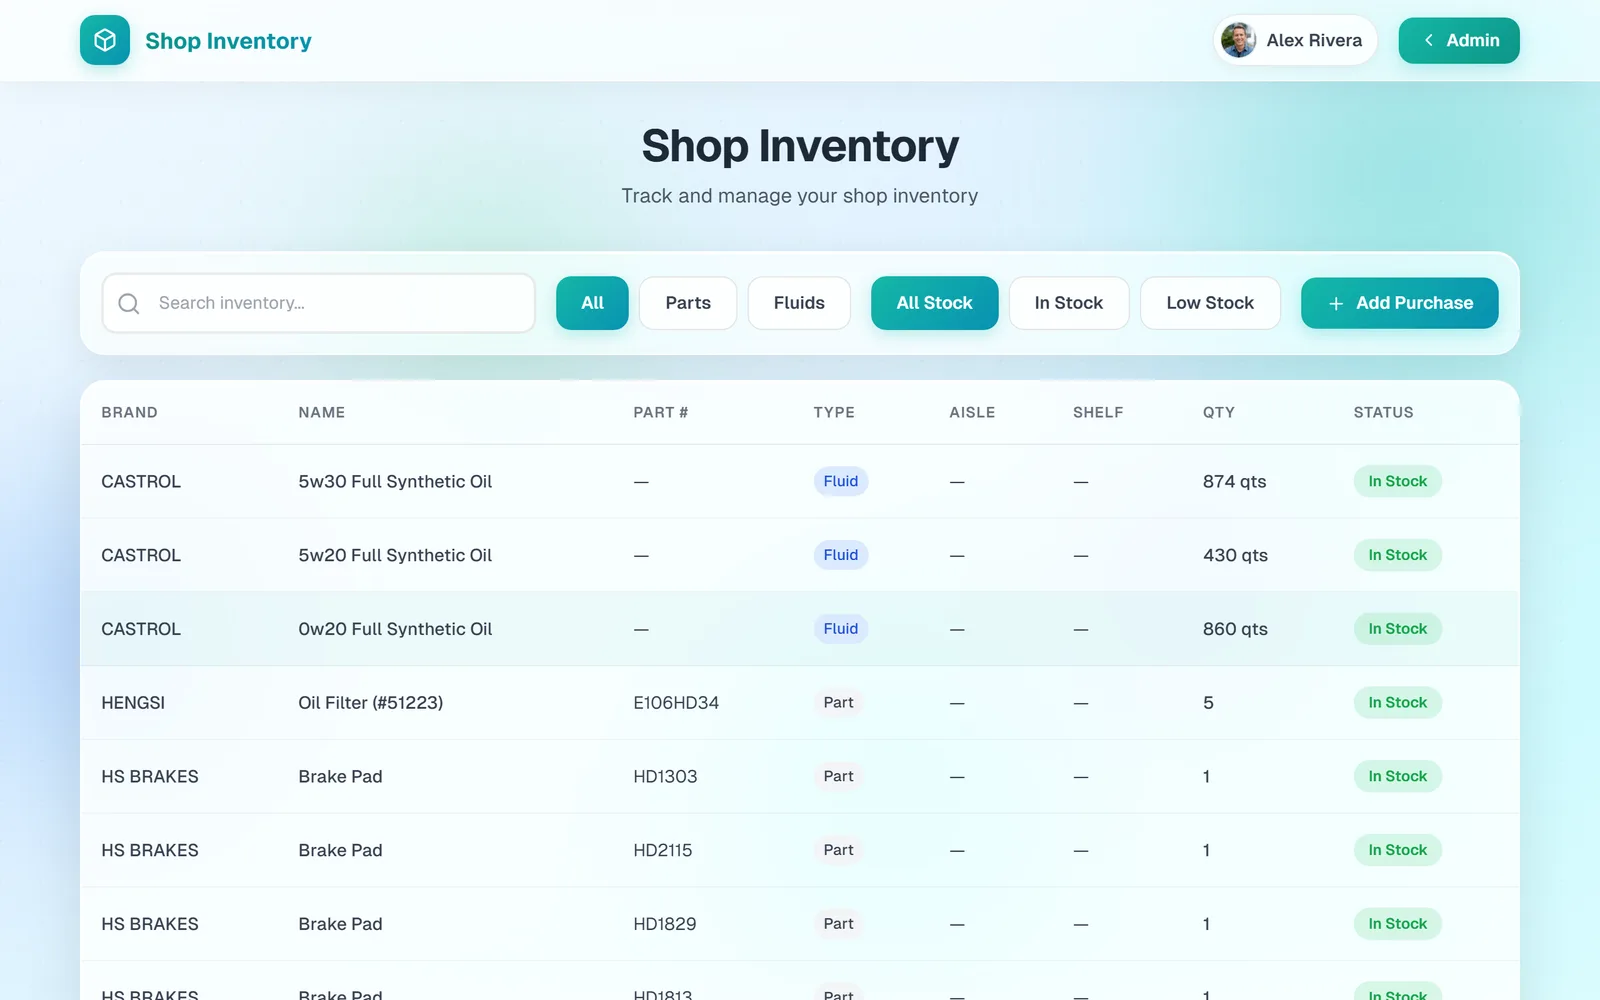
Task: Click the search magnifier icon
Action: coord(129,303)
